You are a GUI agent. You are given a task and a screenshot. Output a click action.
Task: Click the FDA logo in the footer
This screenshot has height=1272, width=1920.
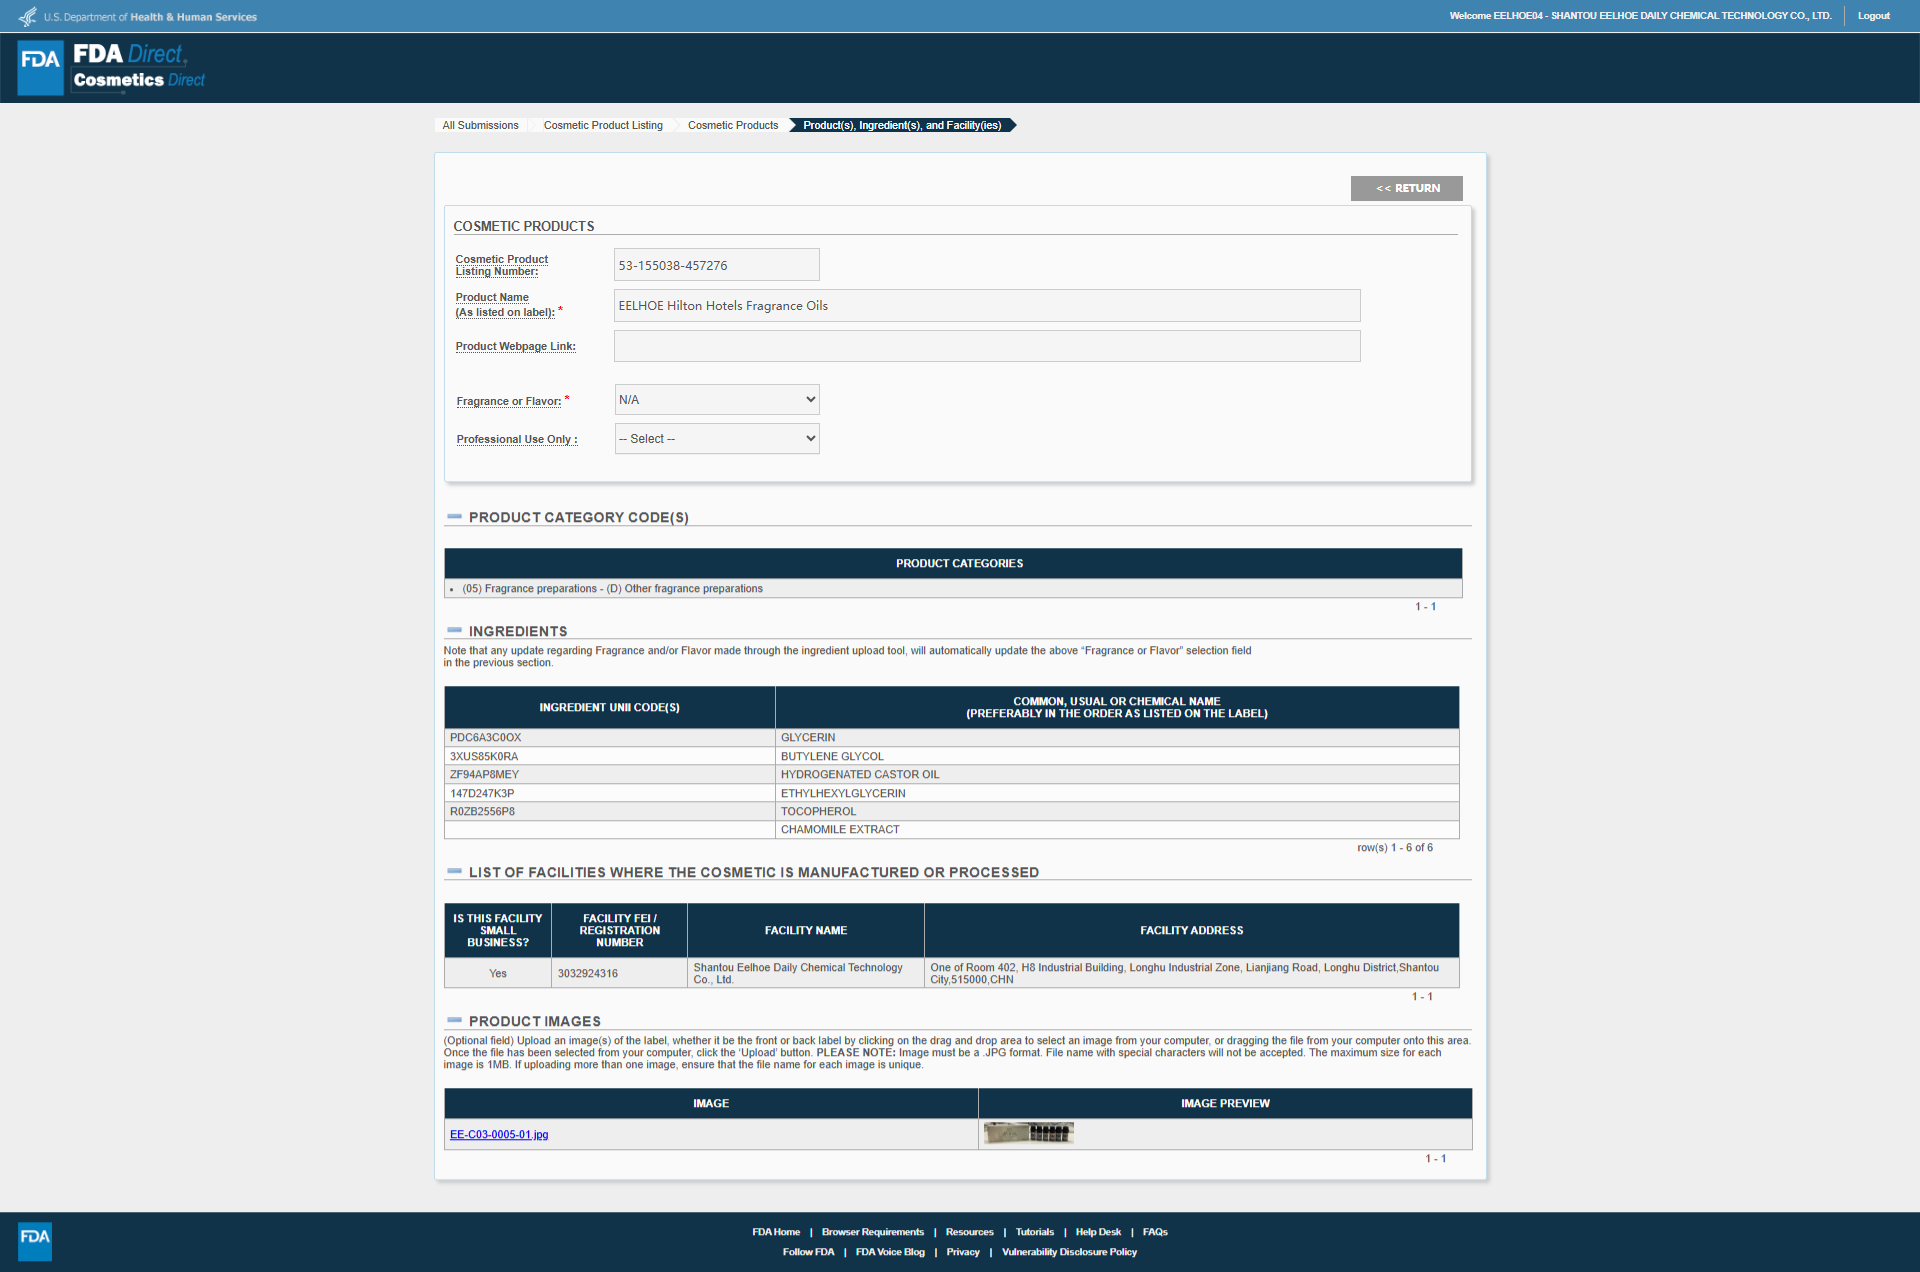point(35,1241)
